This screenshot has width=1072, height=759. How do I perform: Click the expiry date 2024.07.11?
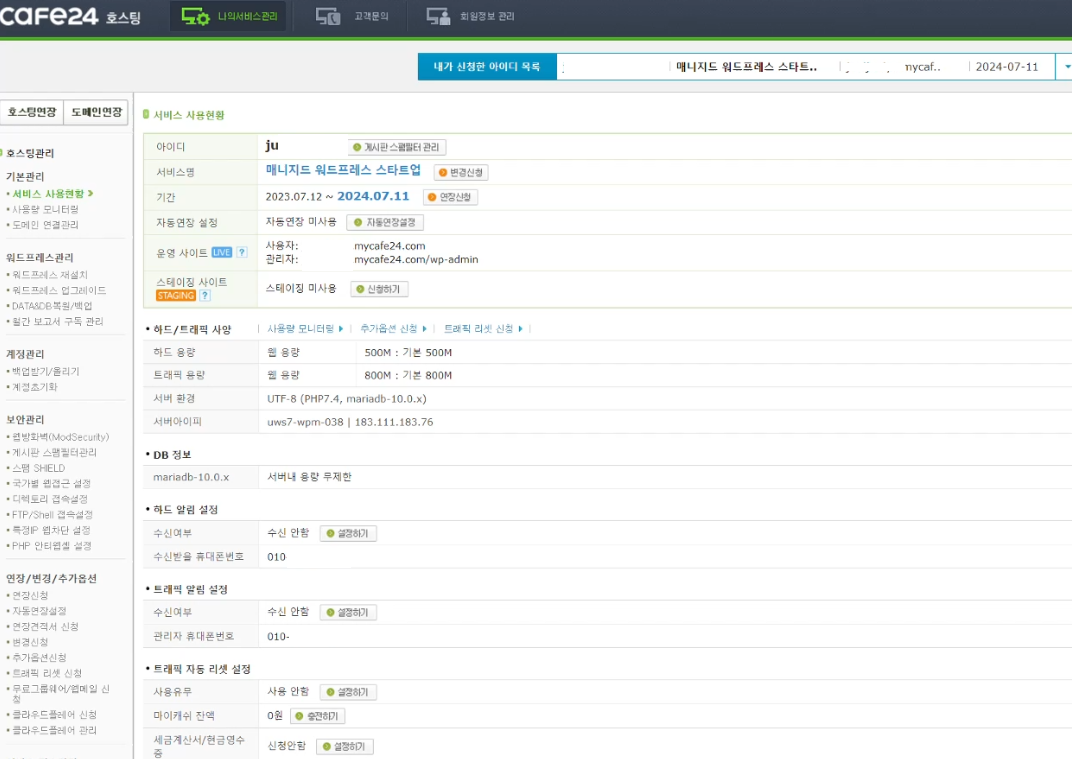[x=373, y=196]
